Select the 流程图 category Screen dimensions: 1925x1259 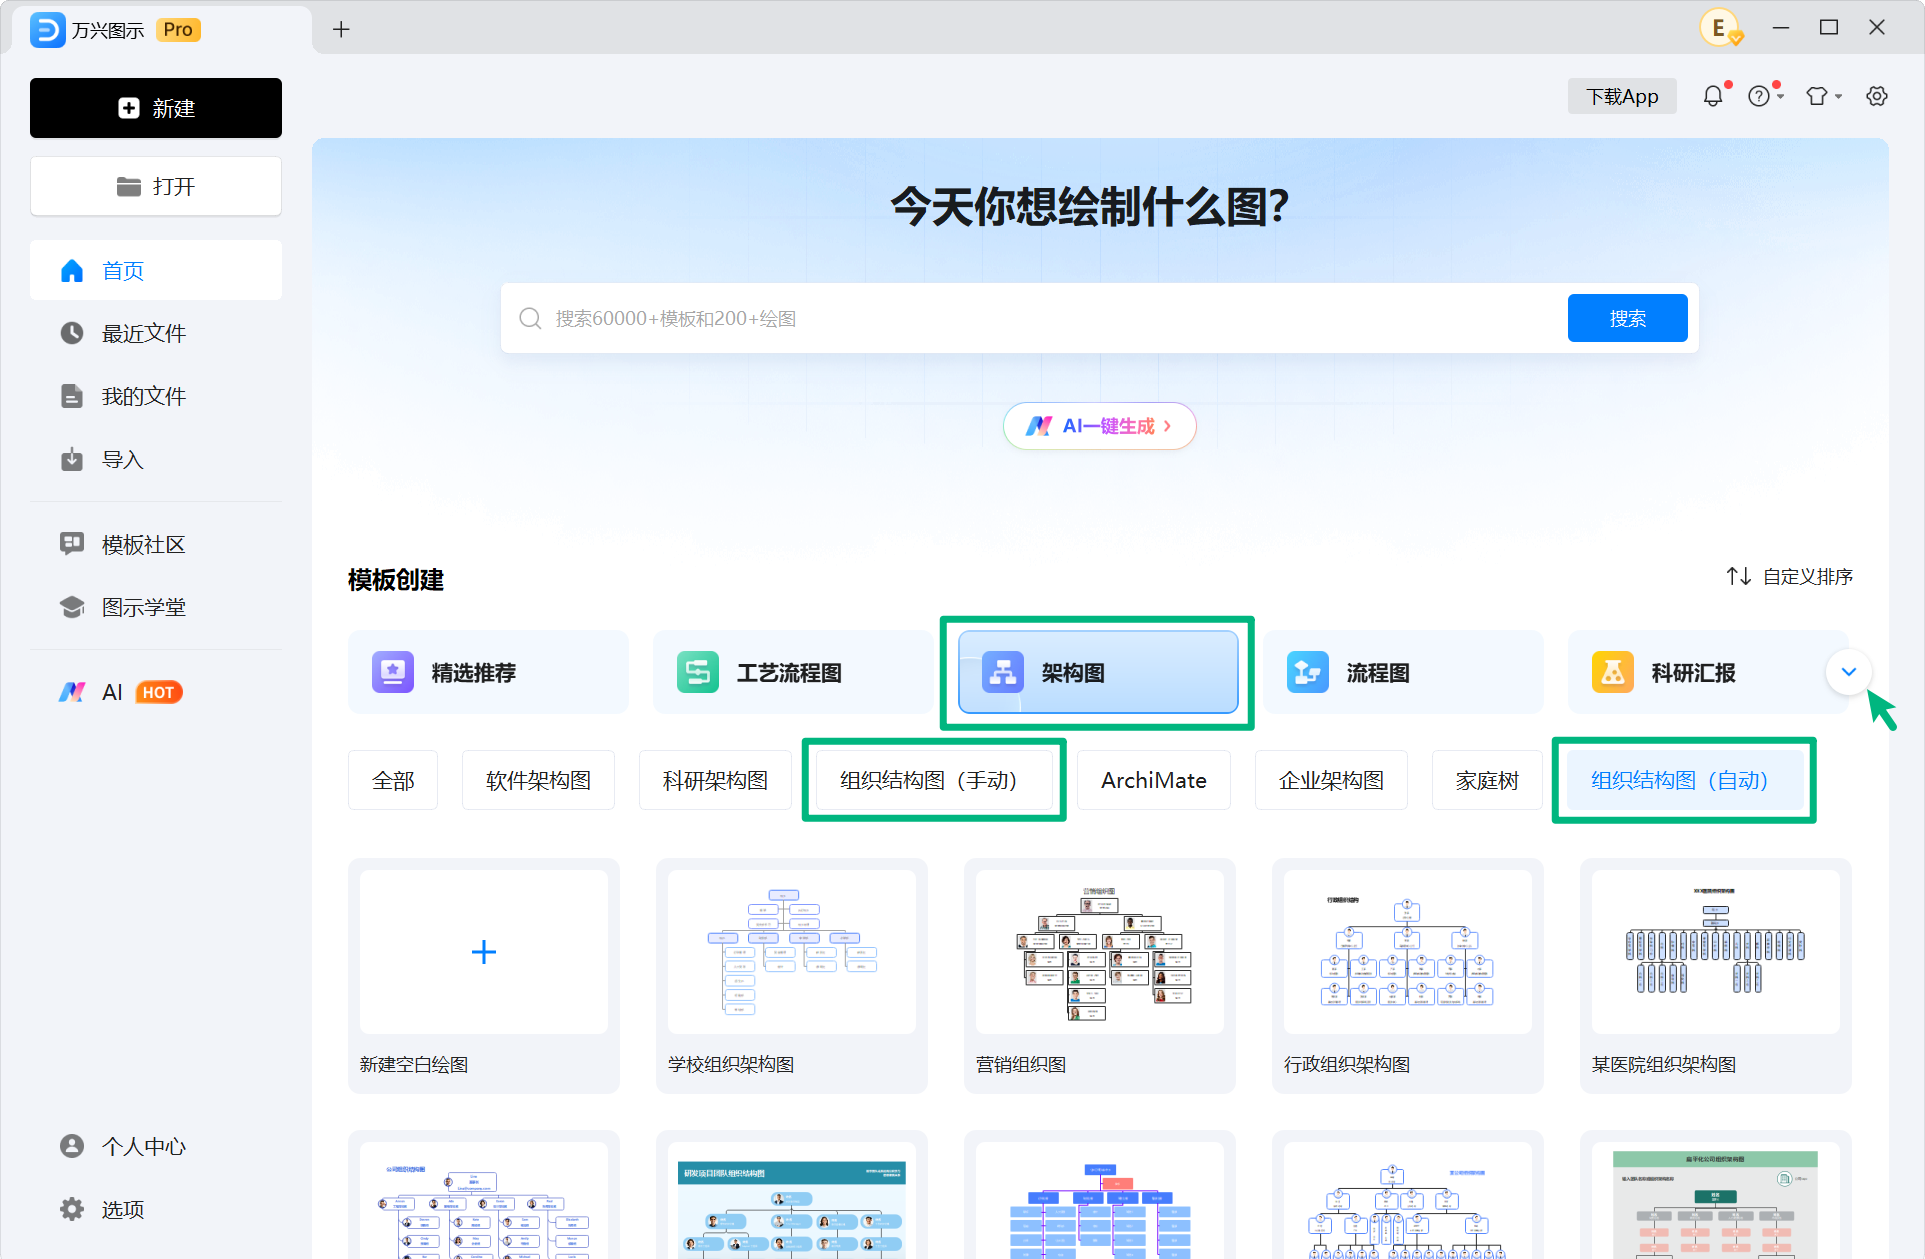point(1403,672)
